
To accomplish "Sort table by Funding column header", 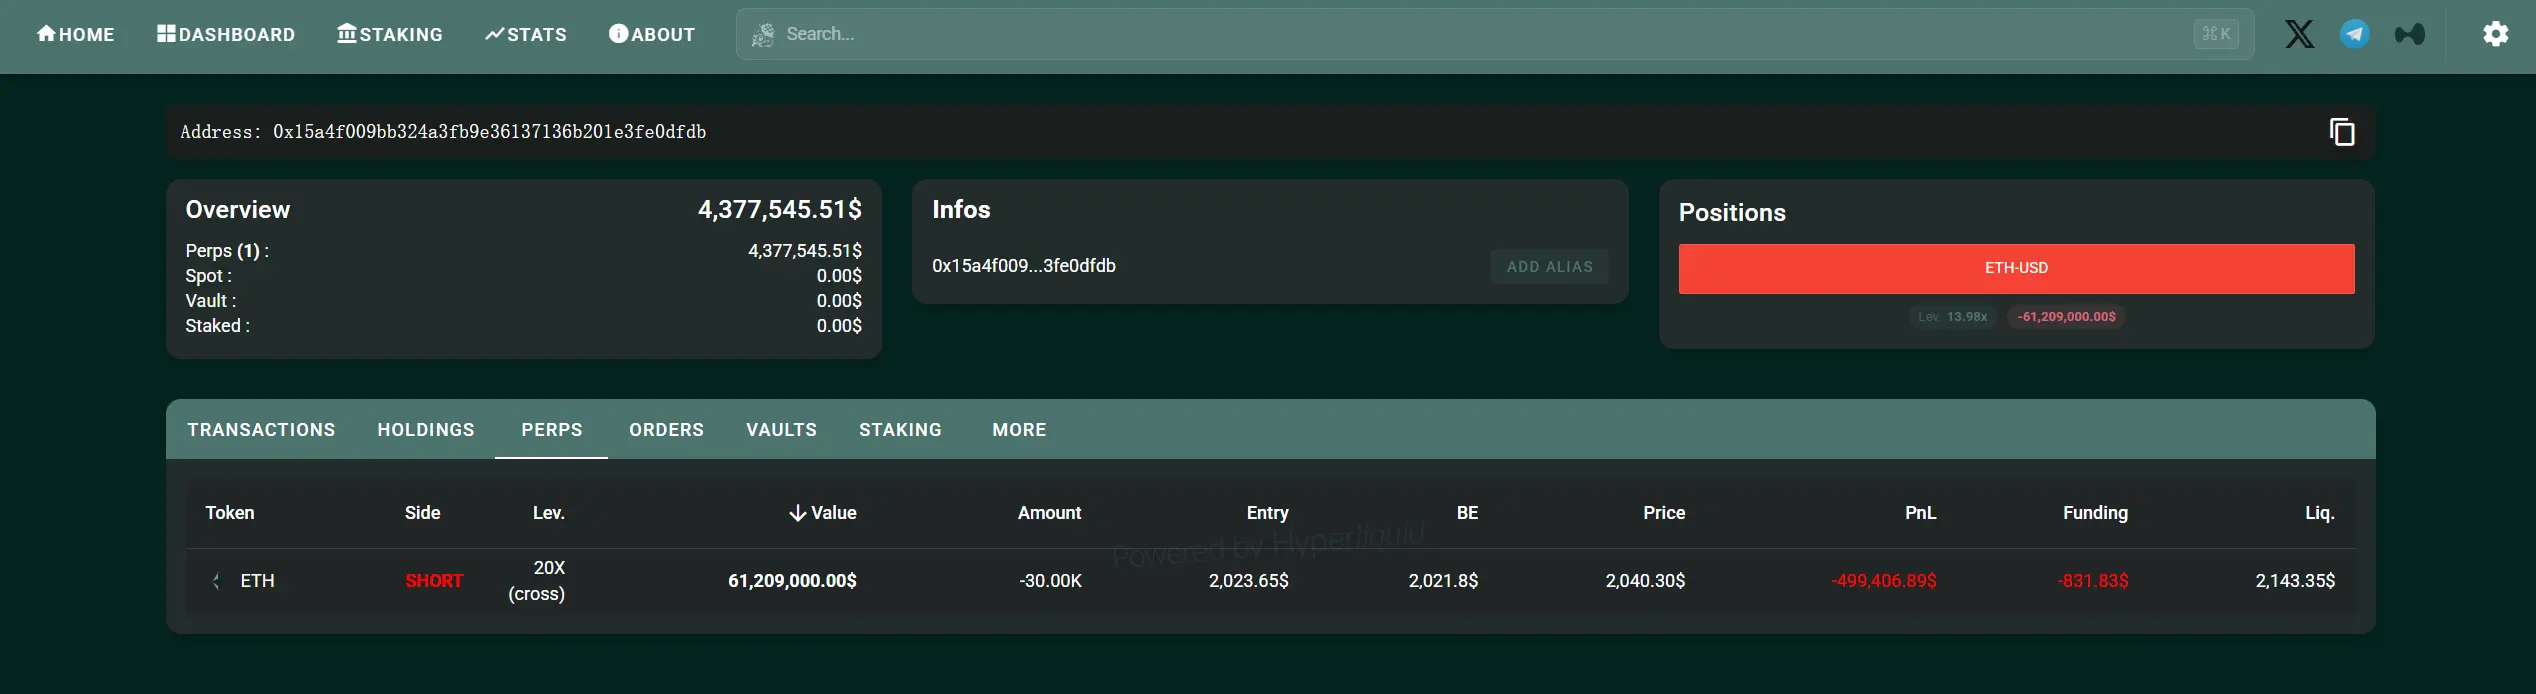I will (x=2095, y=513).
